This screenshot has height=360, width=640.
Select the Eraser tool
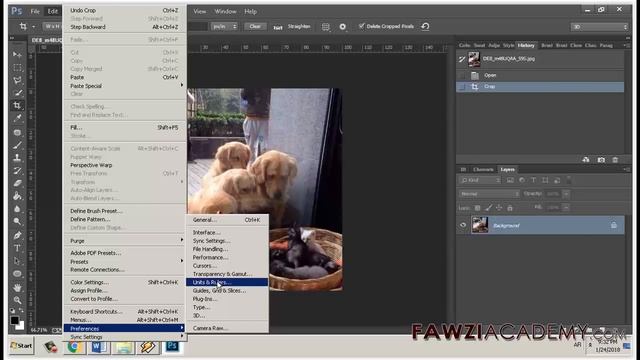(17, 183)
